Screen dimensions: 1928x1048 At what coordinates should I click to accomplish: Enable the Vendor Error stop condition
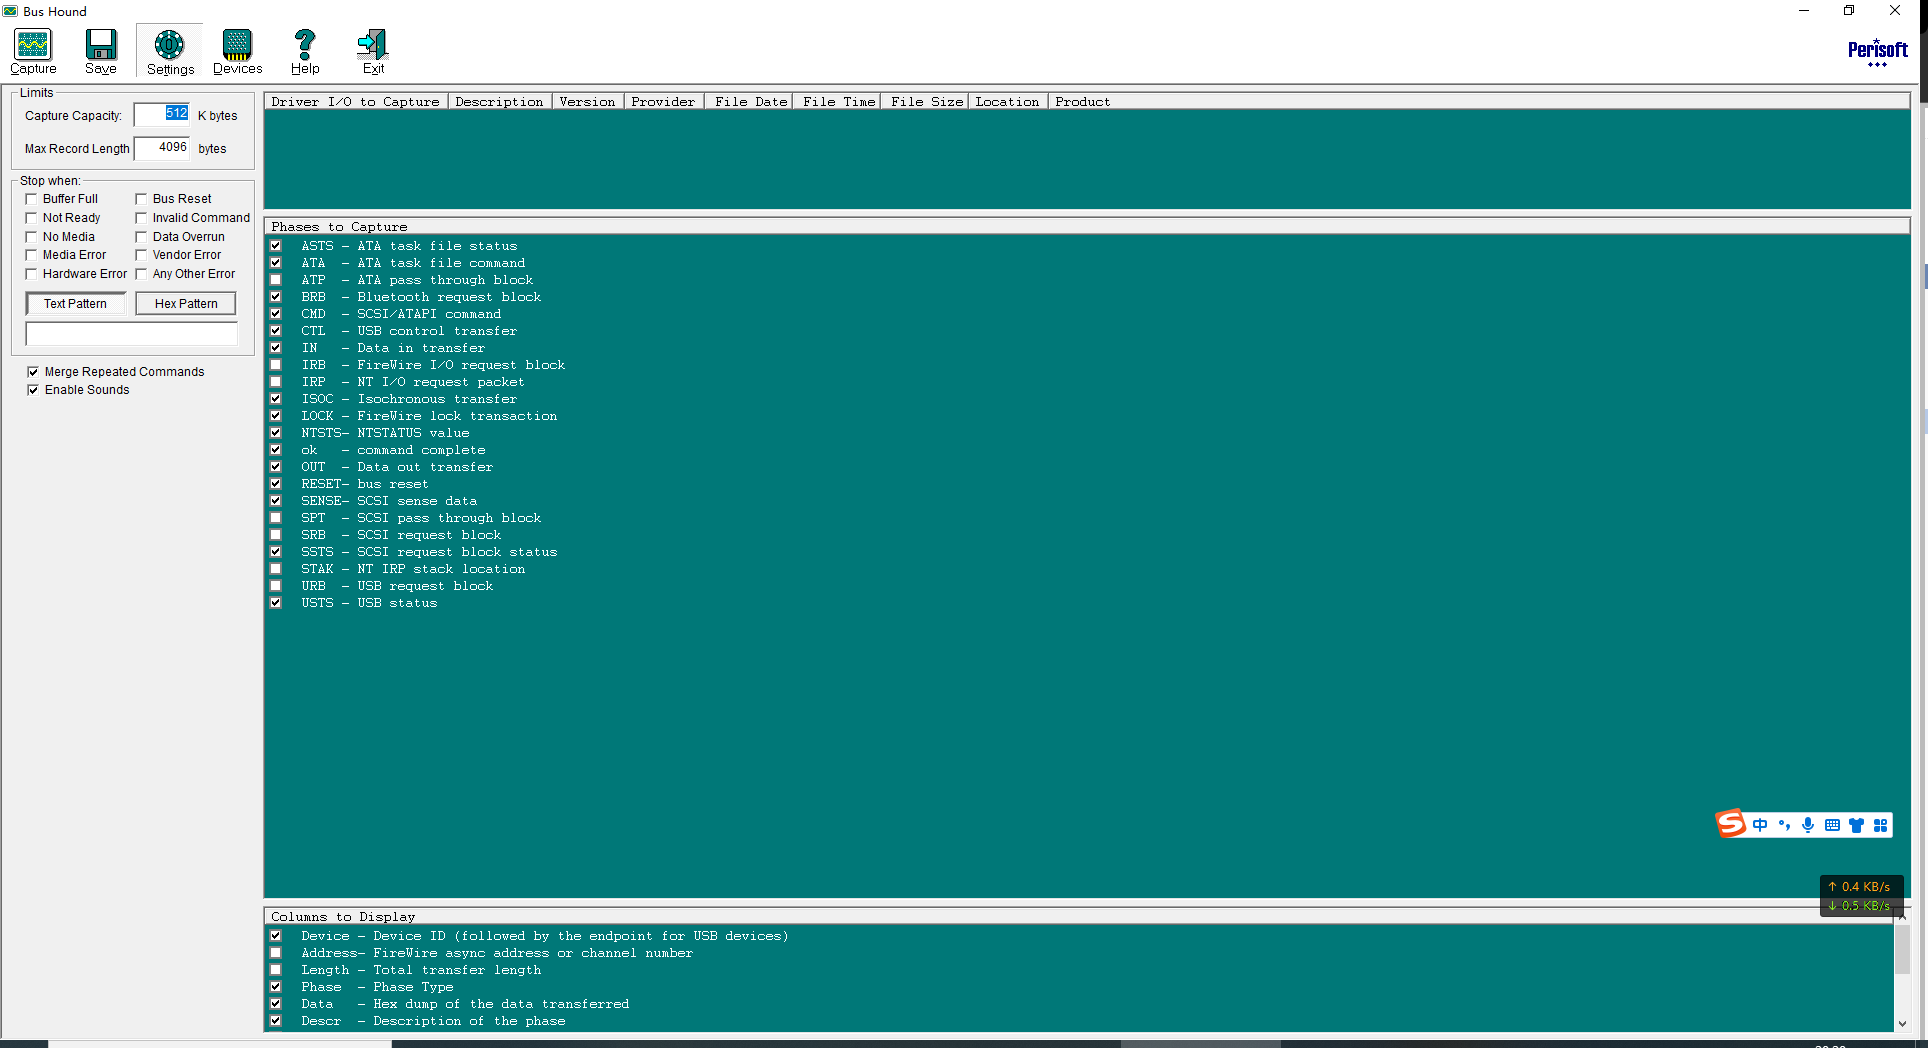(x=141, y=255)
